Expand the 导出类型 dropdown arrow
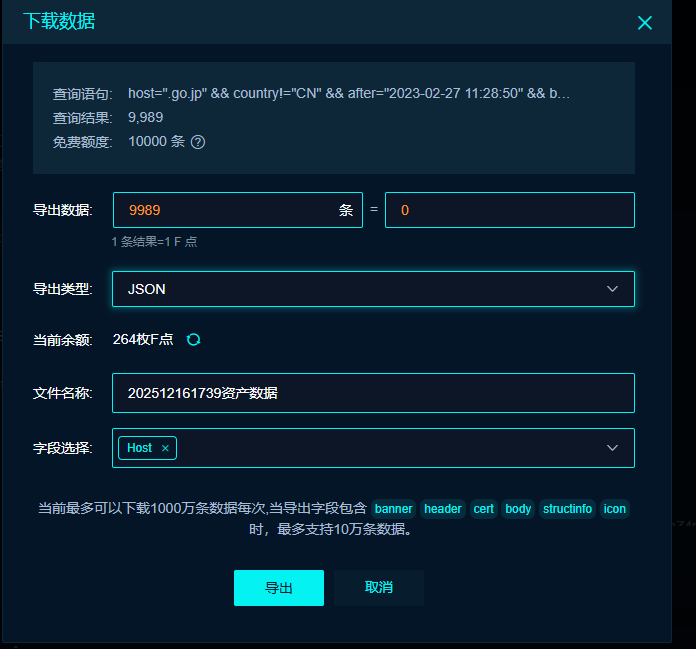Image resolution: width=696 pixels, height=649 pixels. pyautogui.click(x=613, y=289)
